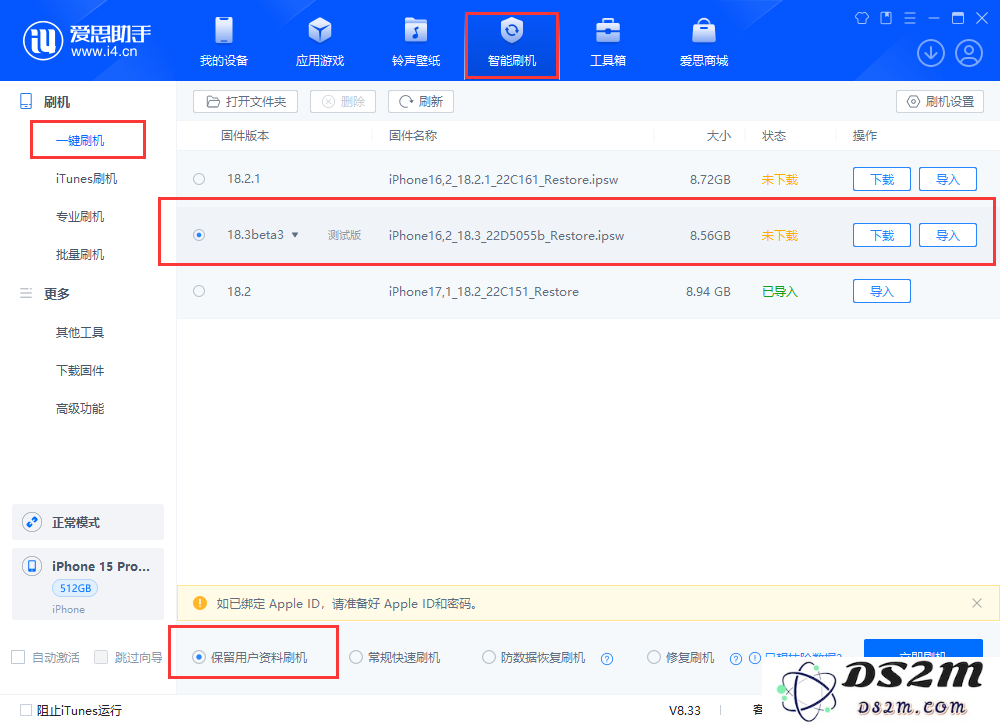The height and width of the screenshot is (725, 1000).
Task: Import firmware for 18.3beta3 row
Action: (947, 235)
